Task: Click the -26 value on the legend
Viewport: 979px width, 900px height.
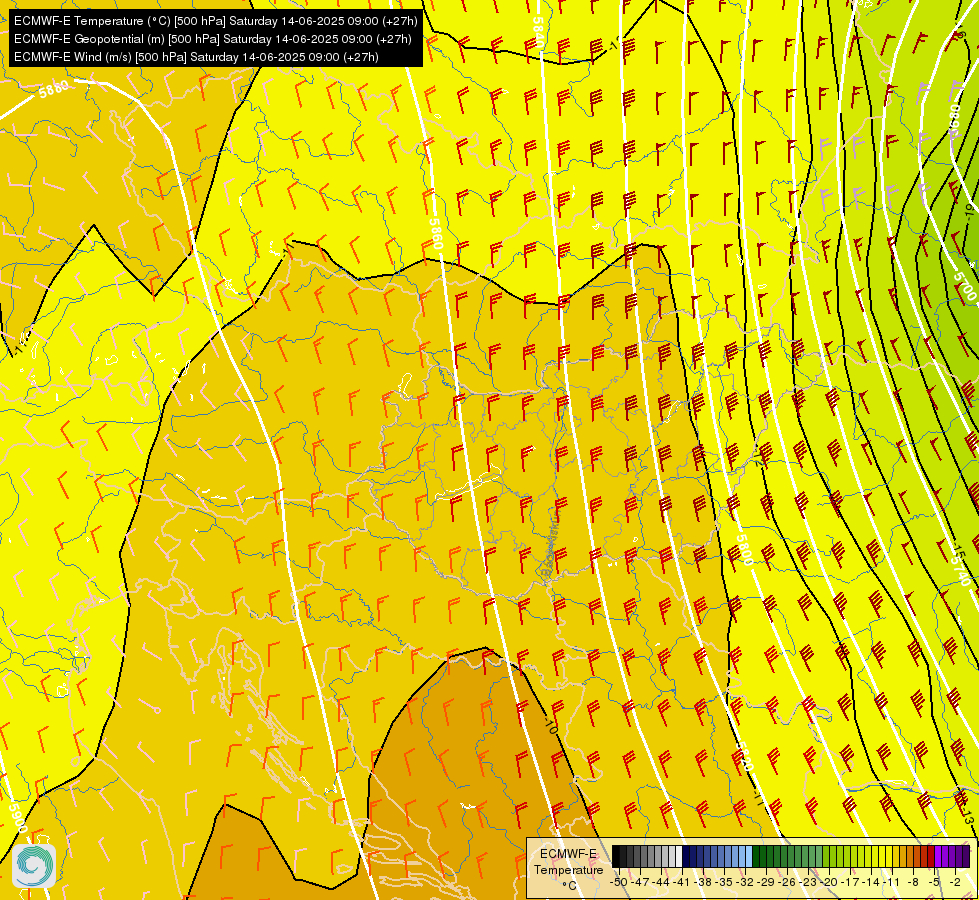Action: pyautogui.click(x=787, y=882)
